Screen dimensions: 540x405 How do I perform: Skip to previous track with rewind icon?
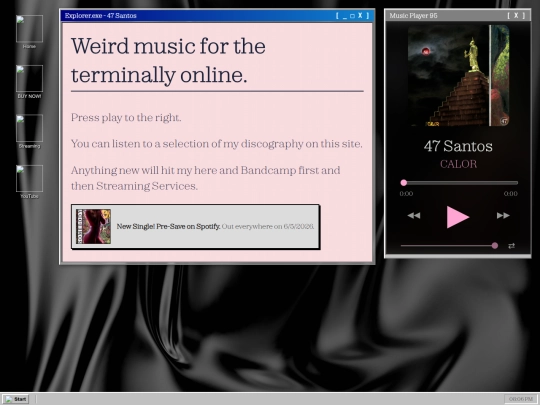click(x=414, y=216)
